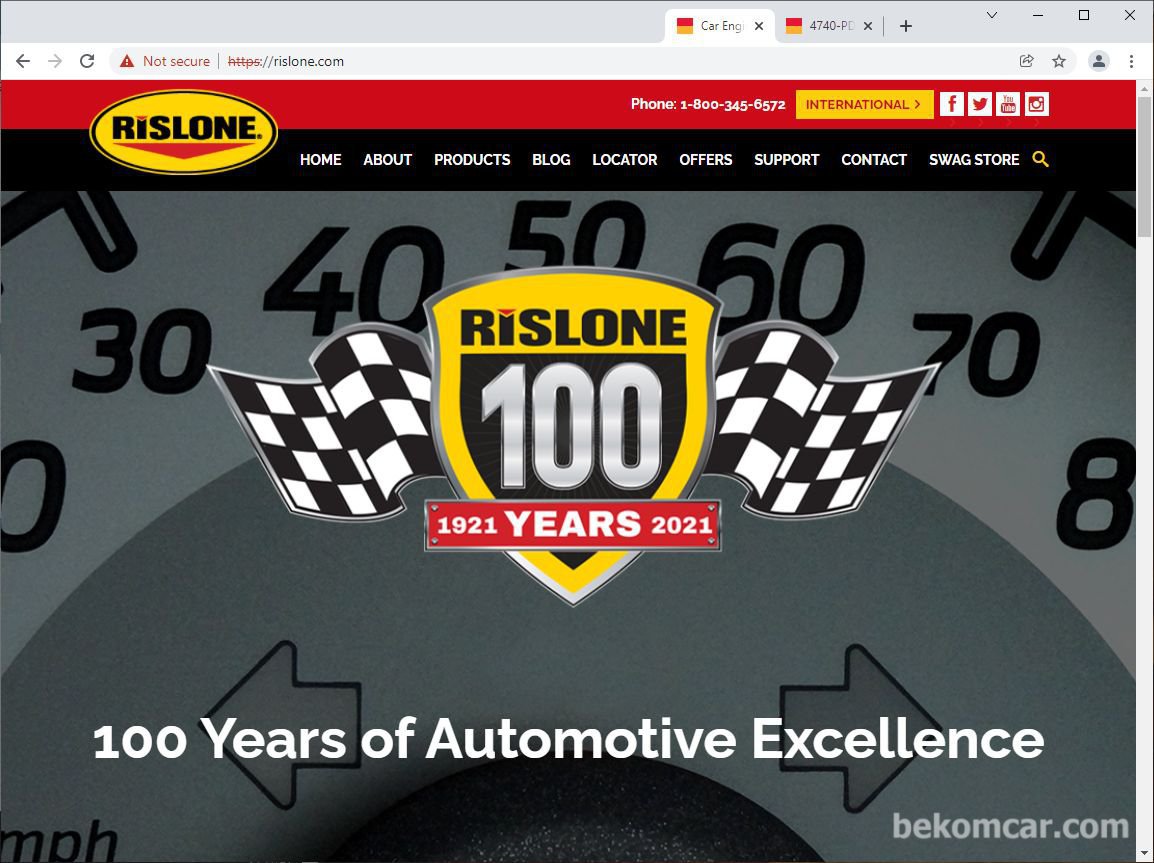The width and height of the screenshot is (1154, 863).
Task: Open the PRODUCTS menu item
Action: [x=472, y=160]
